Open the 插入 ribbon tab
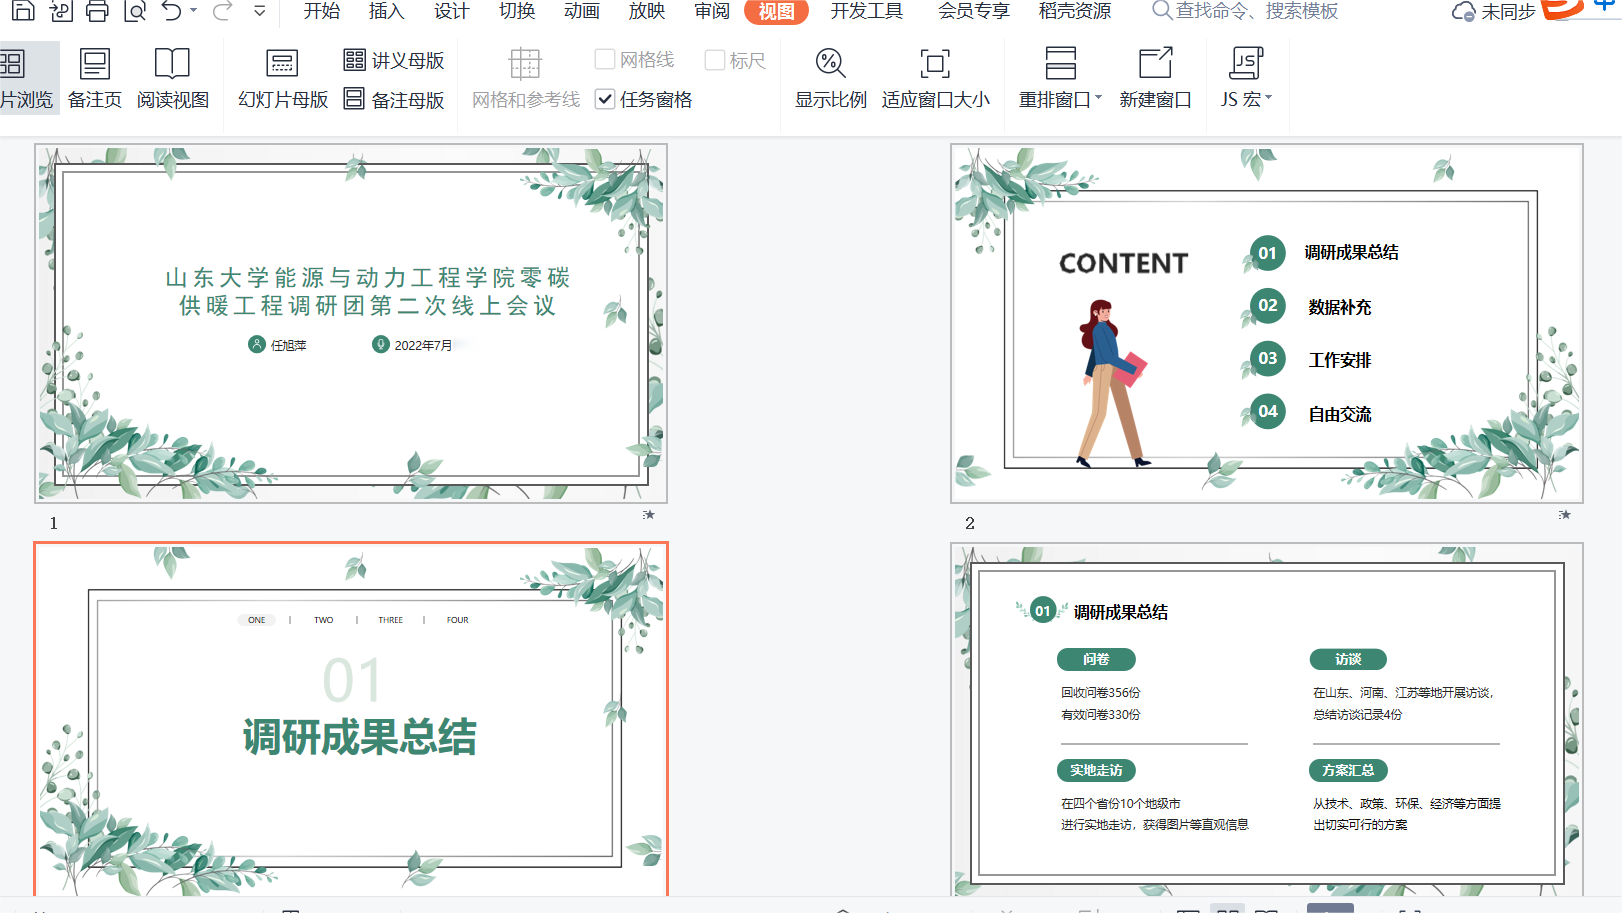The height and width of the screenshot is (913, 1622). pos(386,11)
